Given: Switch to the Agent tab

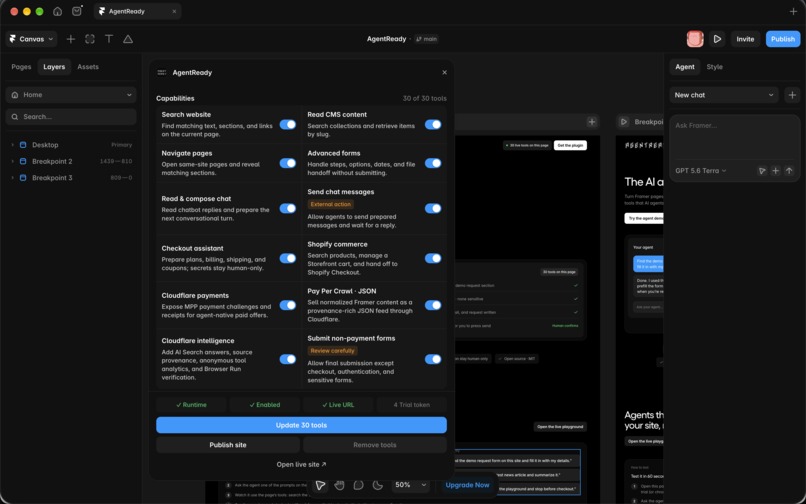Looking at the screenshot, I should (x=685, y=67).
